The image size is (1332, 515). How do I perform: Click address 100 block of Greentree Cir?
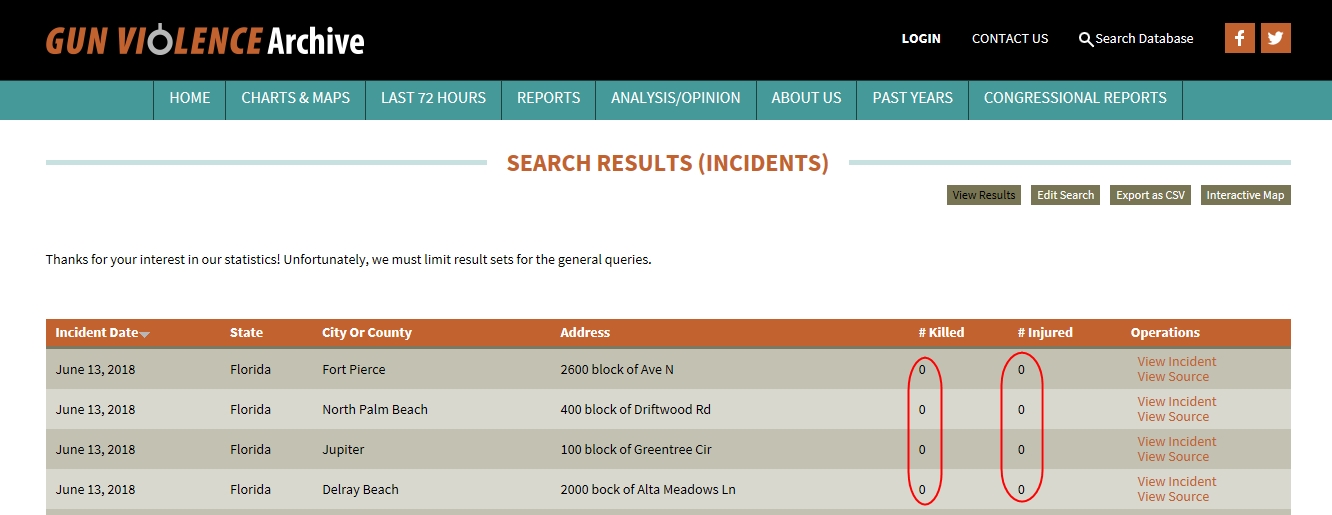tap(636, 450)
